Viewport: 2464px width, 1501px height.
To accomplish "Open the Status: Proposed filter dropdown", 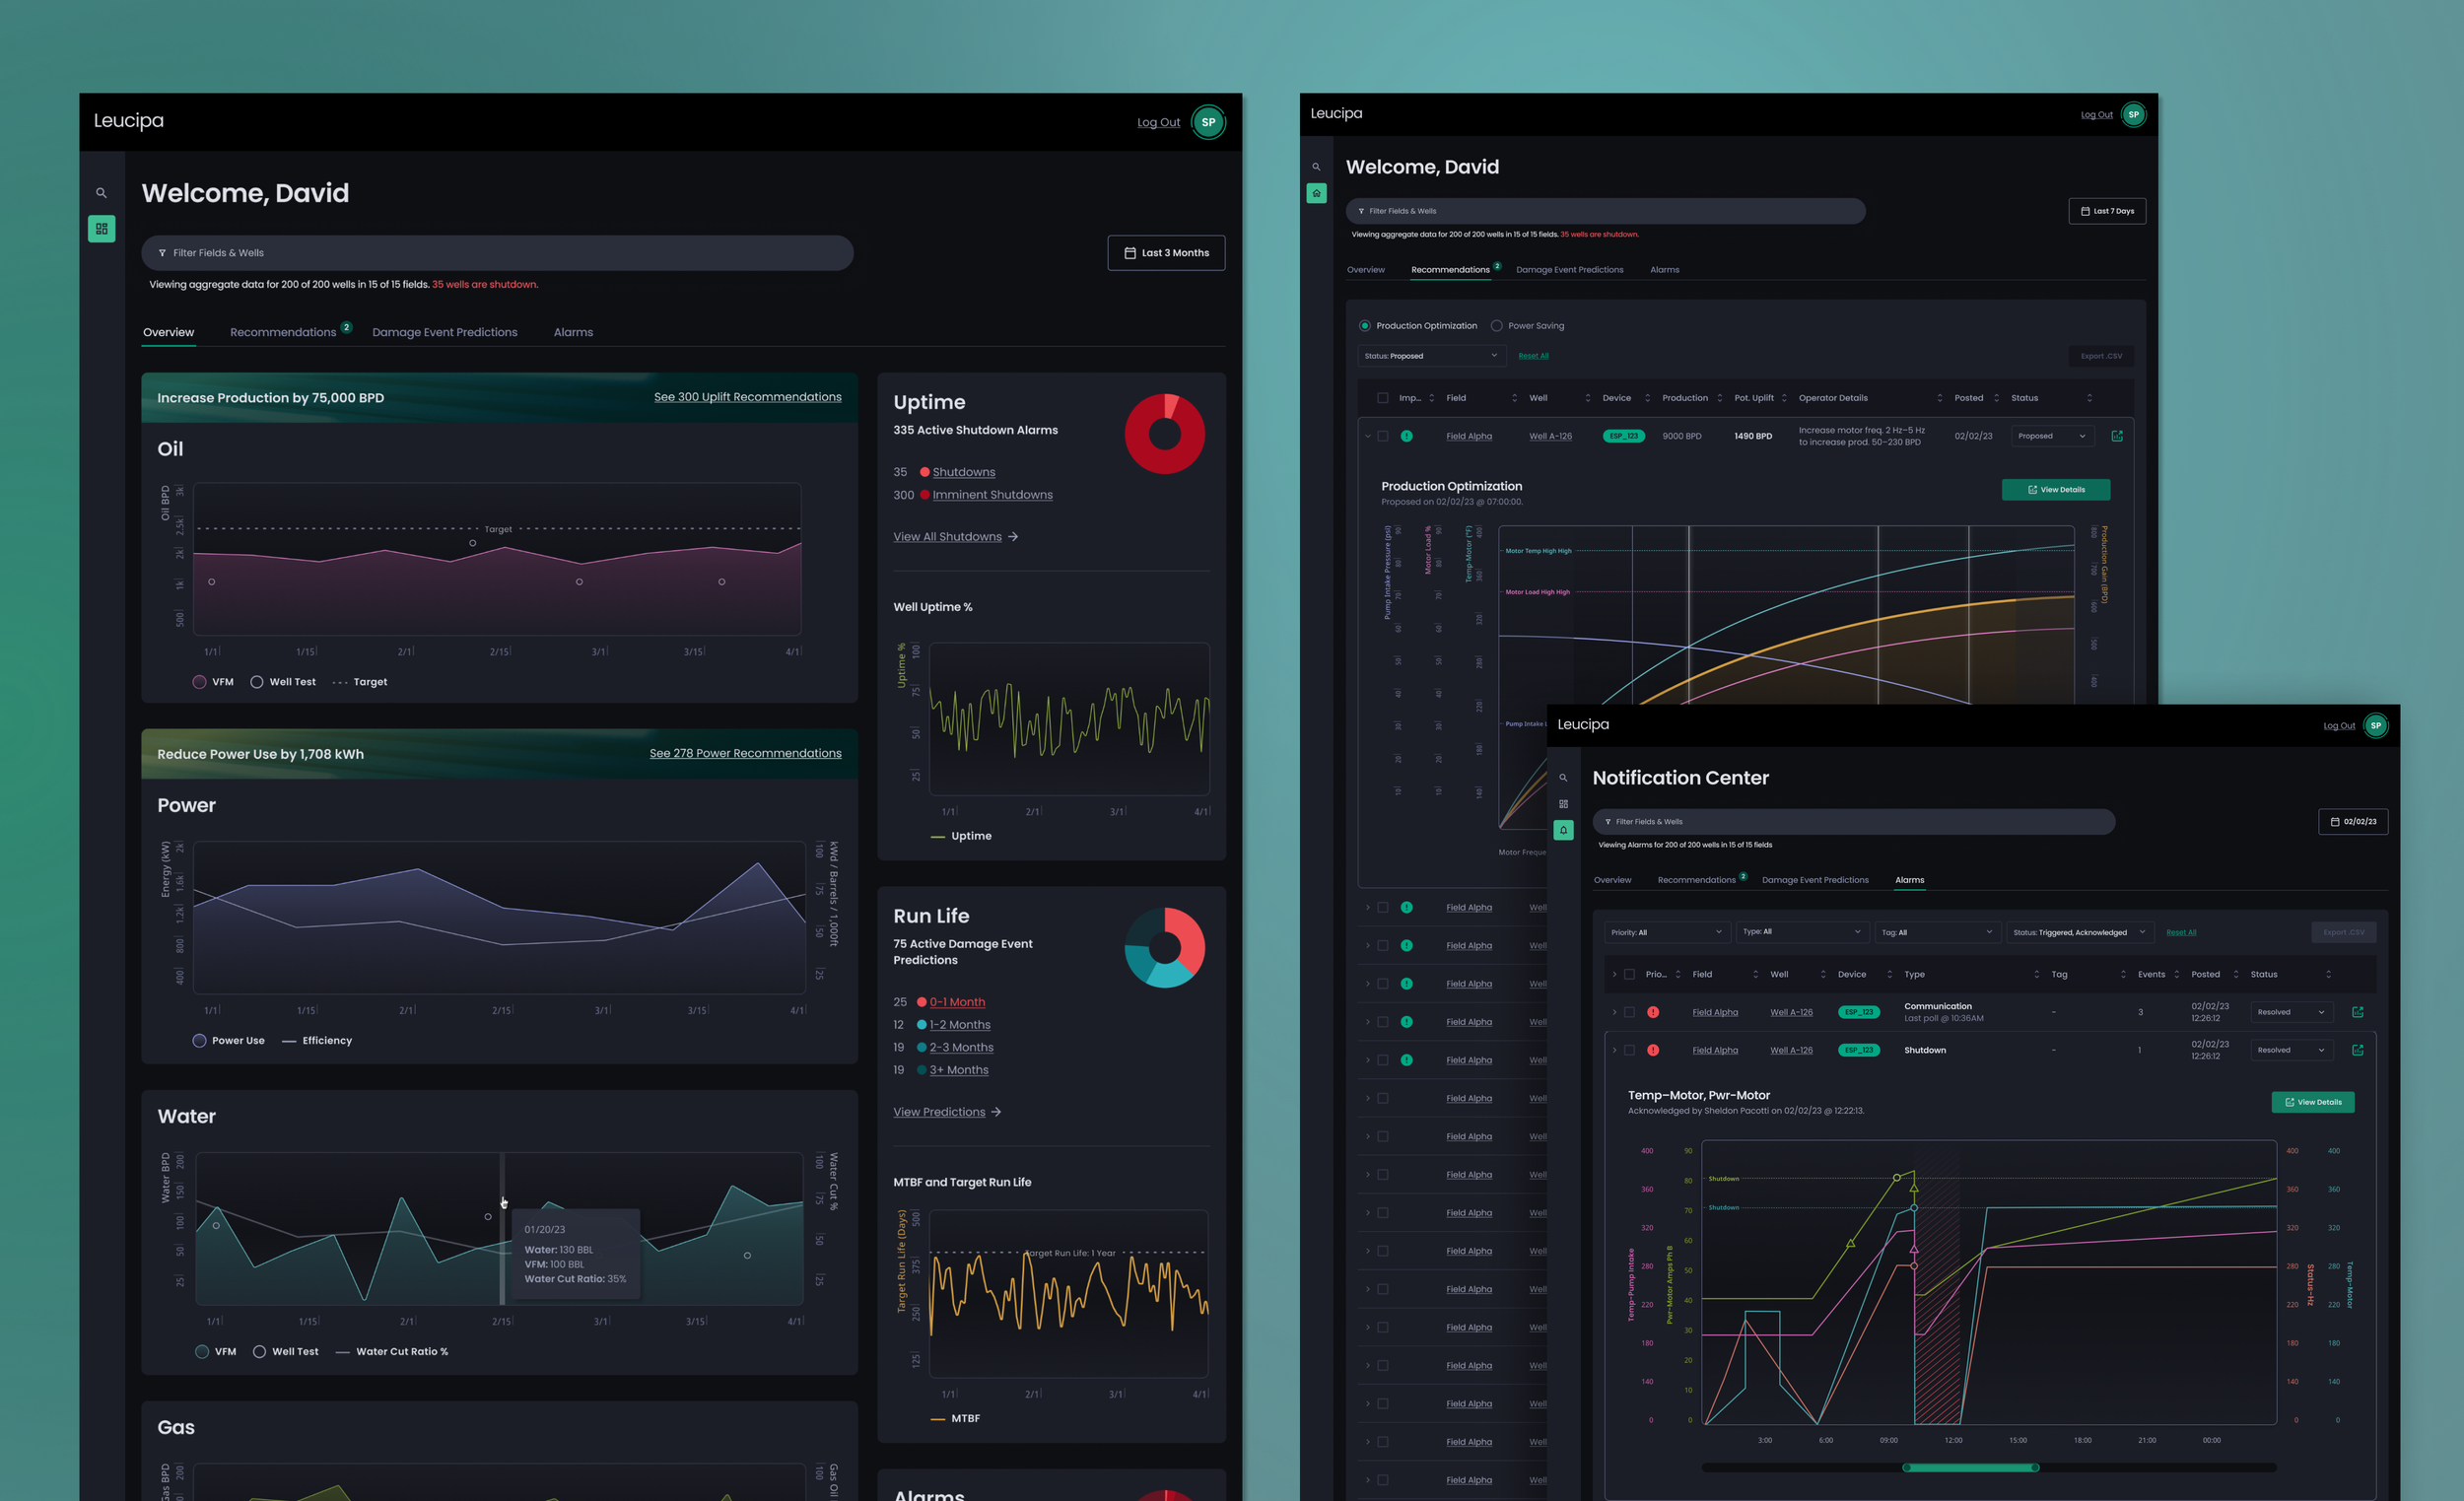I will [x=1431, y=356].
